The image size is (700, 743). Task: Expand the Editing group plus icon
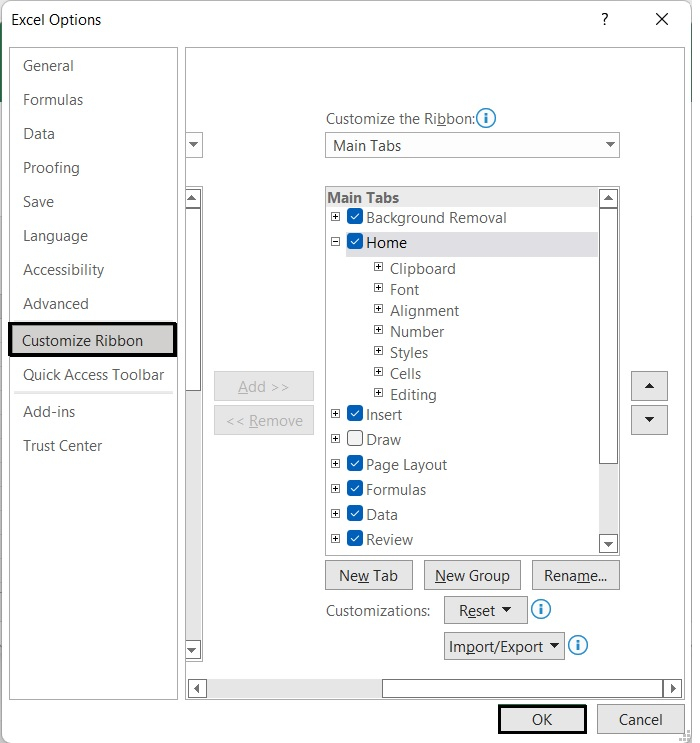[379, 393]
